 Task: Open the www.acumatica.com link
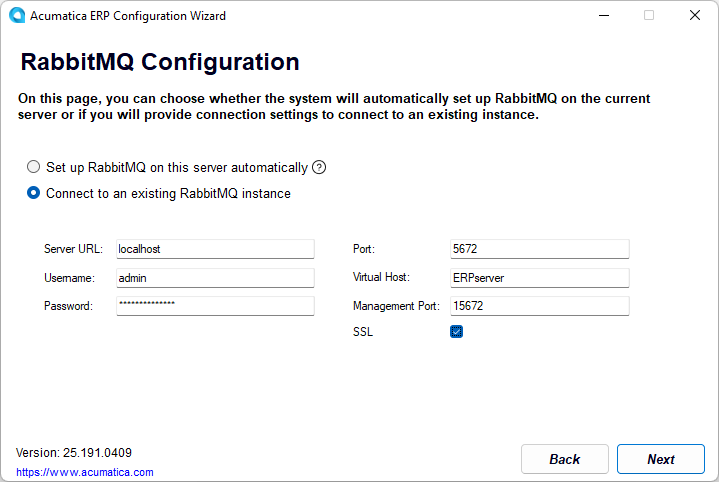coord(85,472)
